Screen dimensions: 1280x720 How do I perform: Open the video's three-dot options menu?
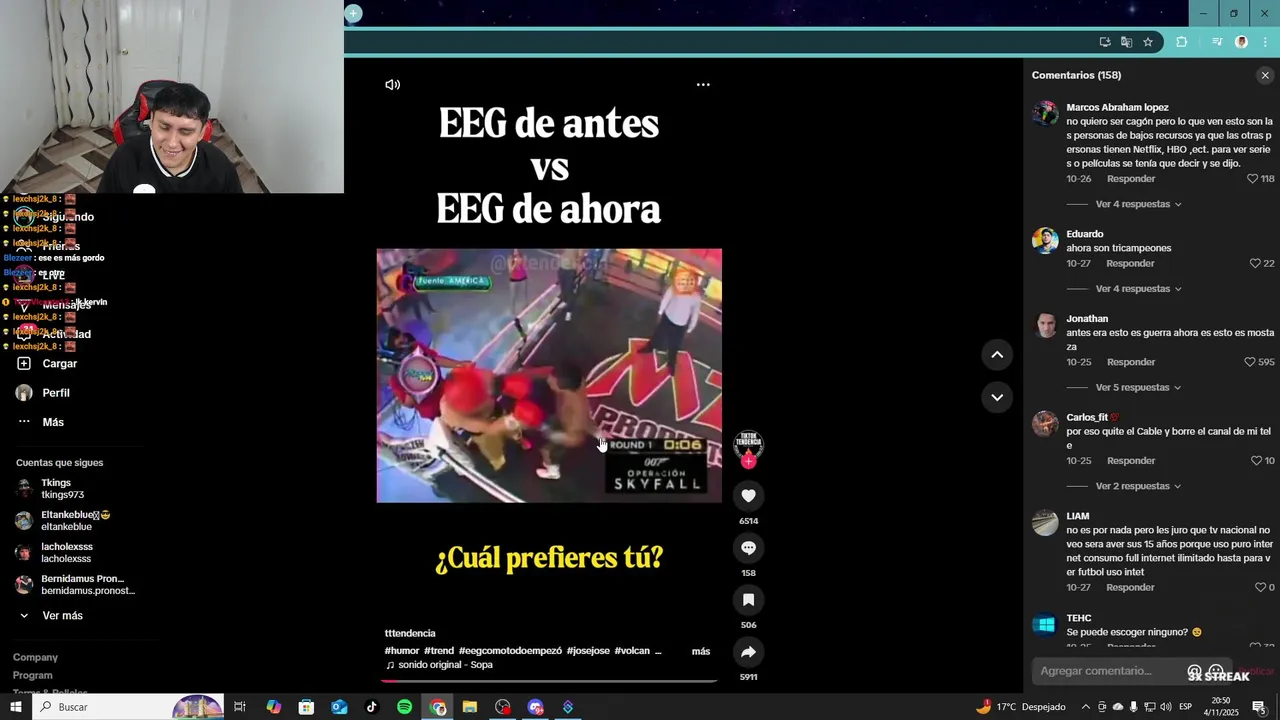(703, 85)
